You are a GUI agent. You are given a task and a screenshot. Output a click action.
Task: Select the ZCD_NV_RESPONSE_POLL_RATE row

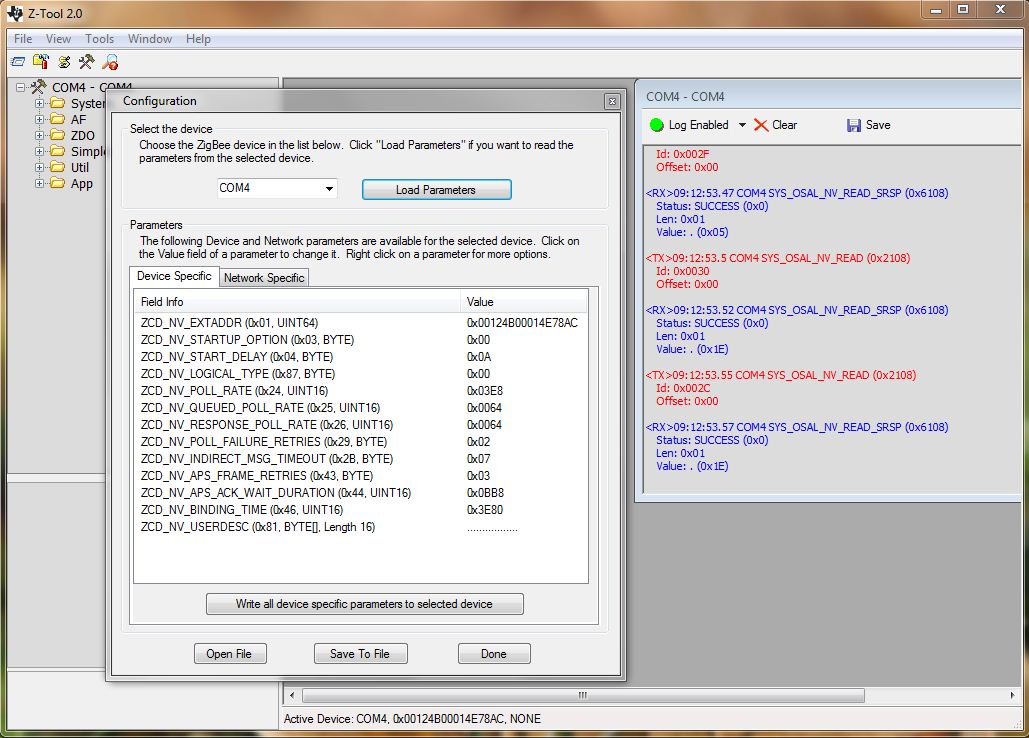(x=360, y=425)
